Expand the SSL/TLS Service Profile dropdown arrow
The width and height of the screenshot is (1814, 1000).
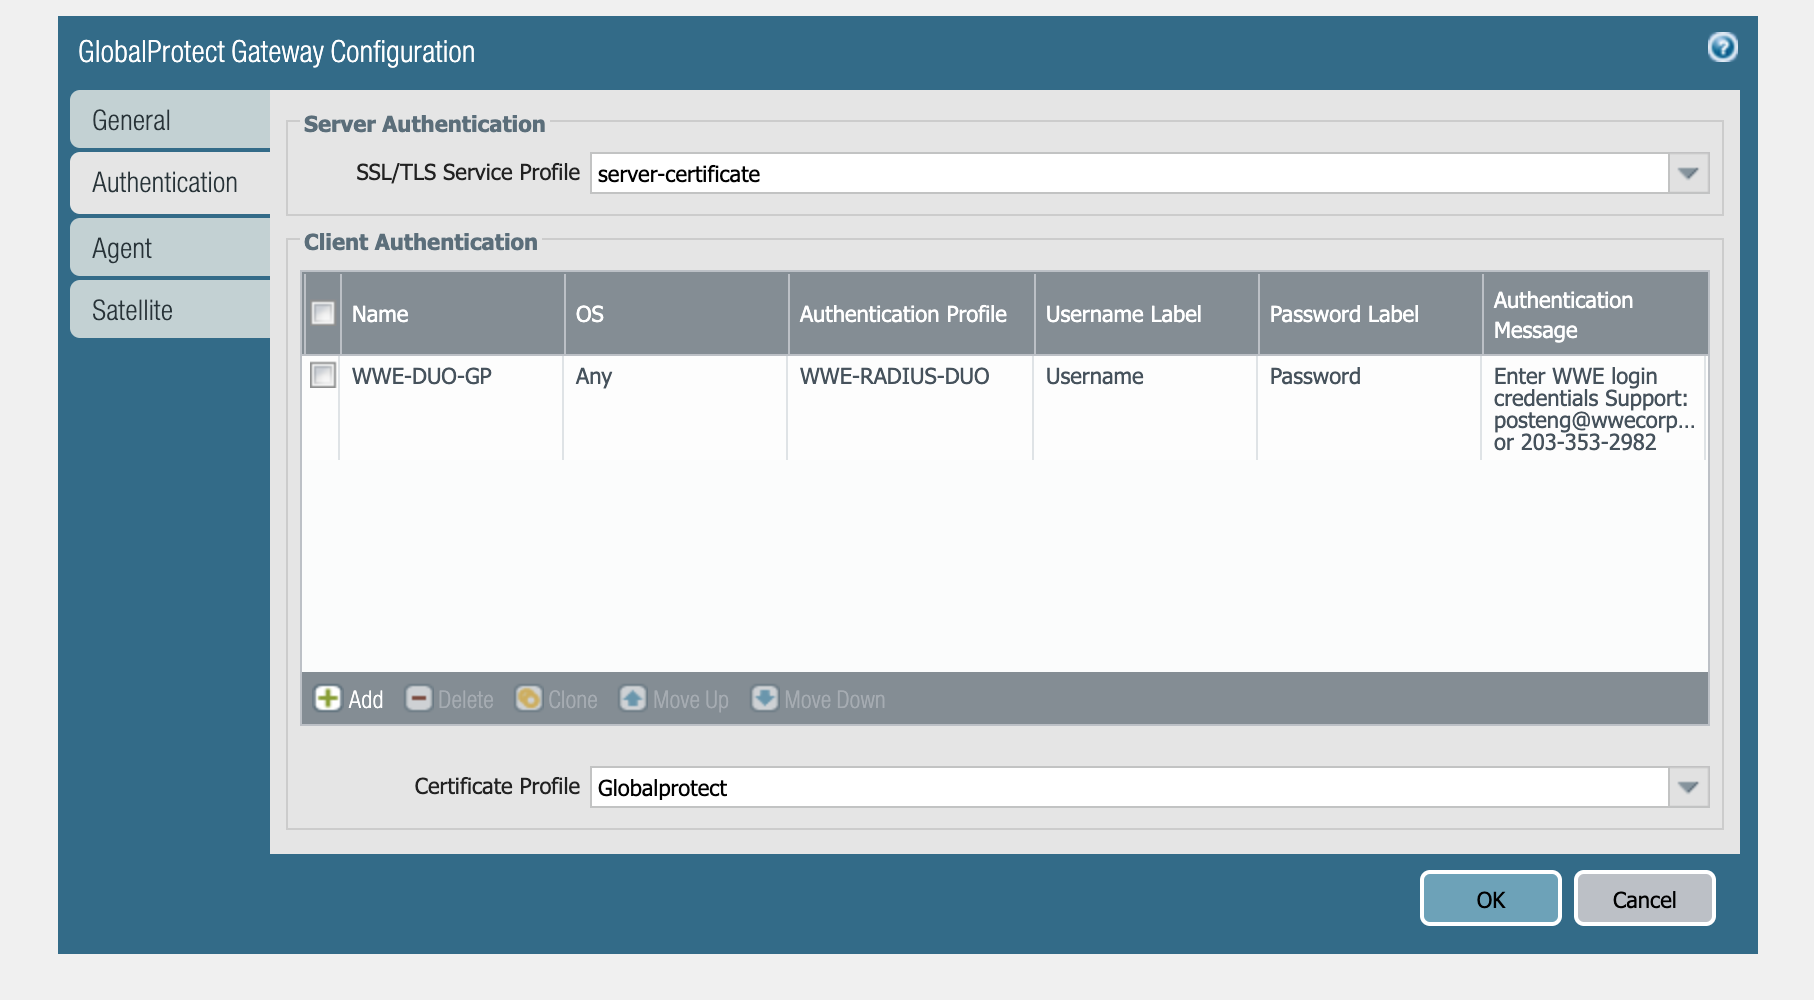1688,173
